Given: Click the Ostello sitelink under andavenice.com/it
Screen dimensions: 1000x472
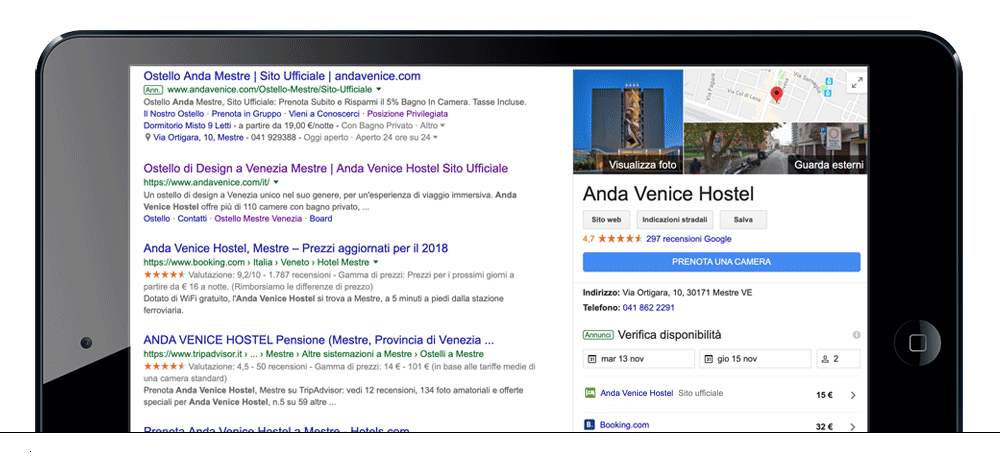Looking at the screenshot, I should [x=157, y=218].
